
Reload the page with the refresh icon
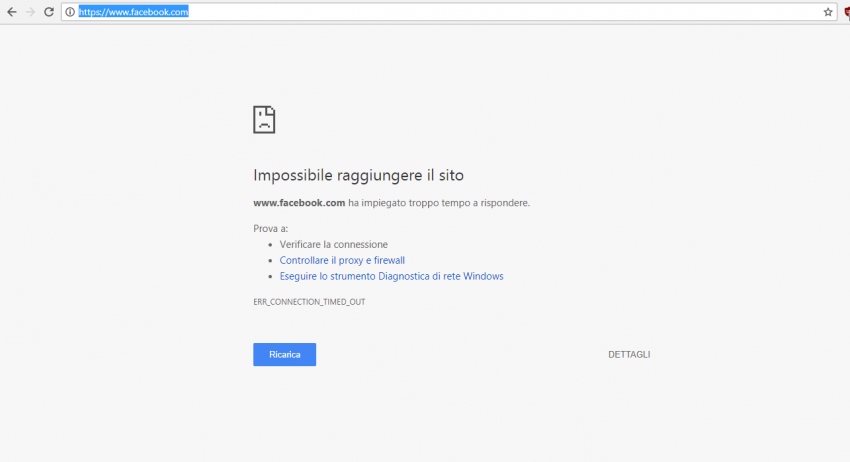click(49, 12)
